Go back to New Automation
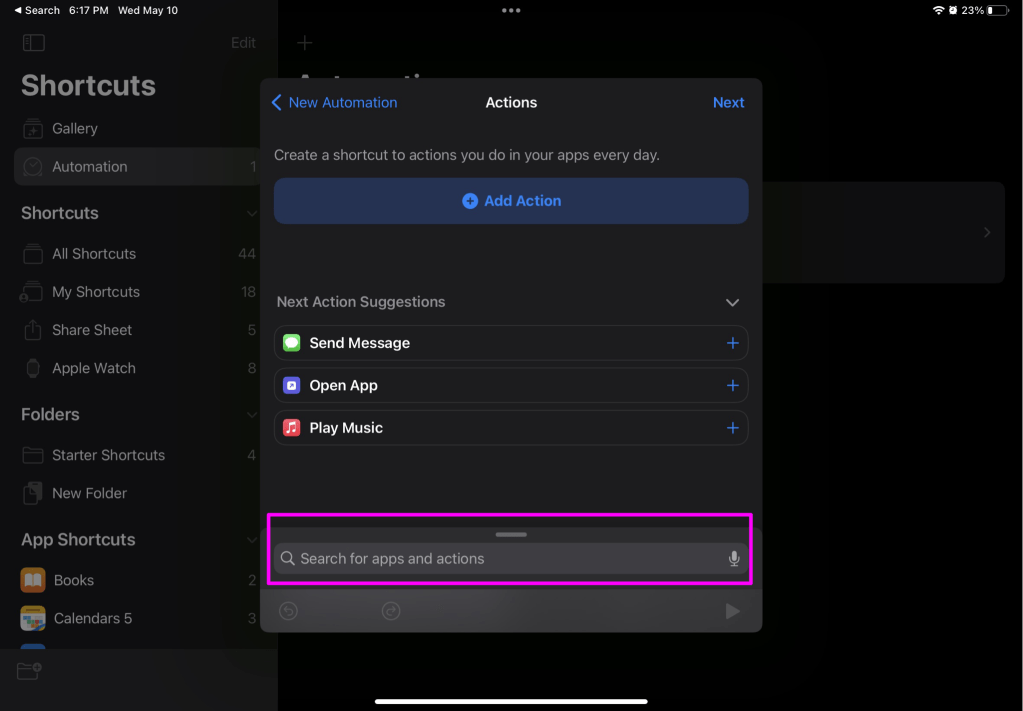Image resolution: width=1023 pixels, height=711 pixels. click(334, 103)
